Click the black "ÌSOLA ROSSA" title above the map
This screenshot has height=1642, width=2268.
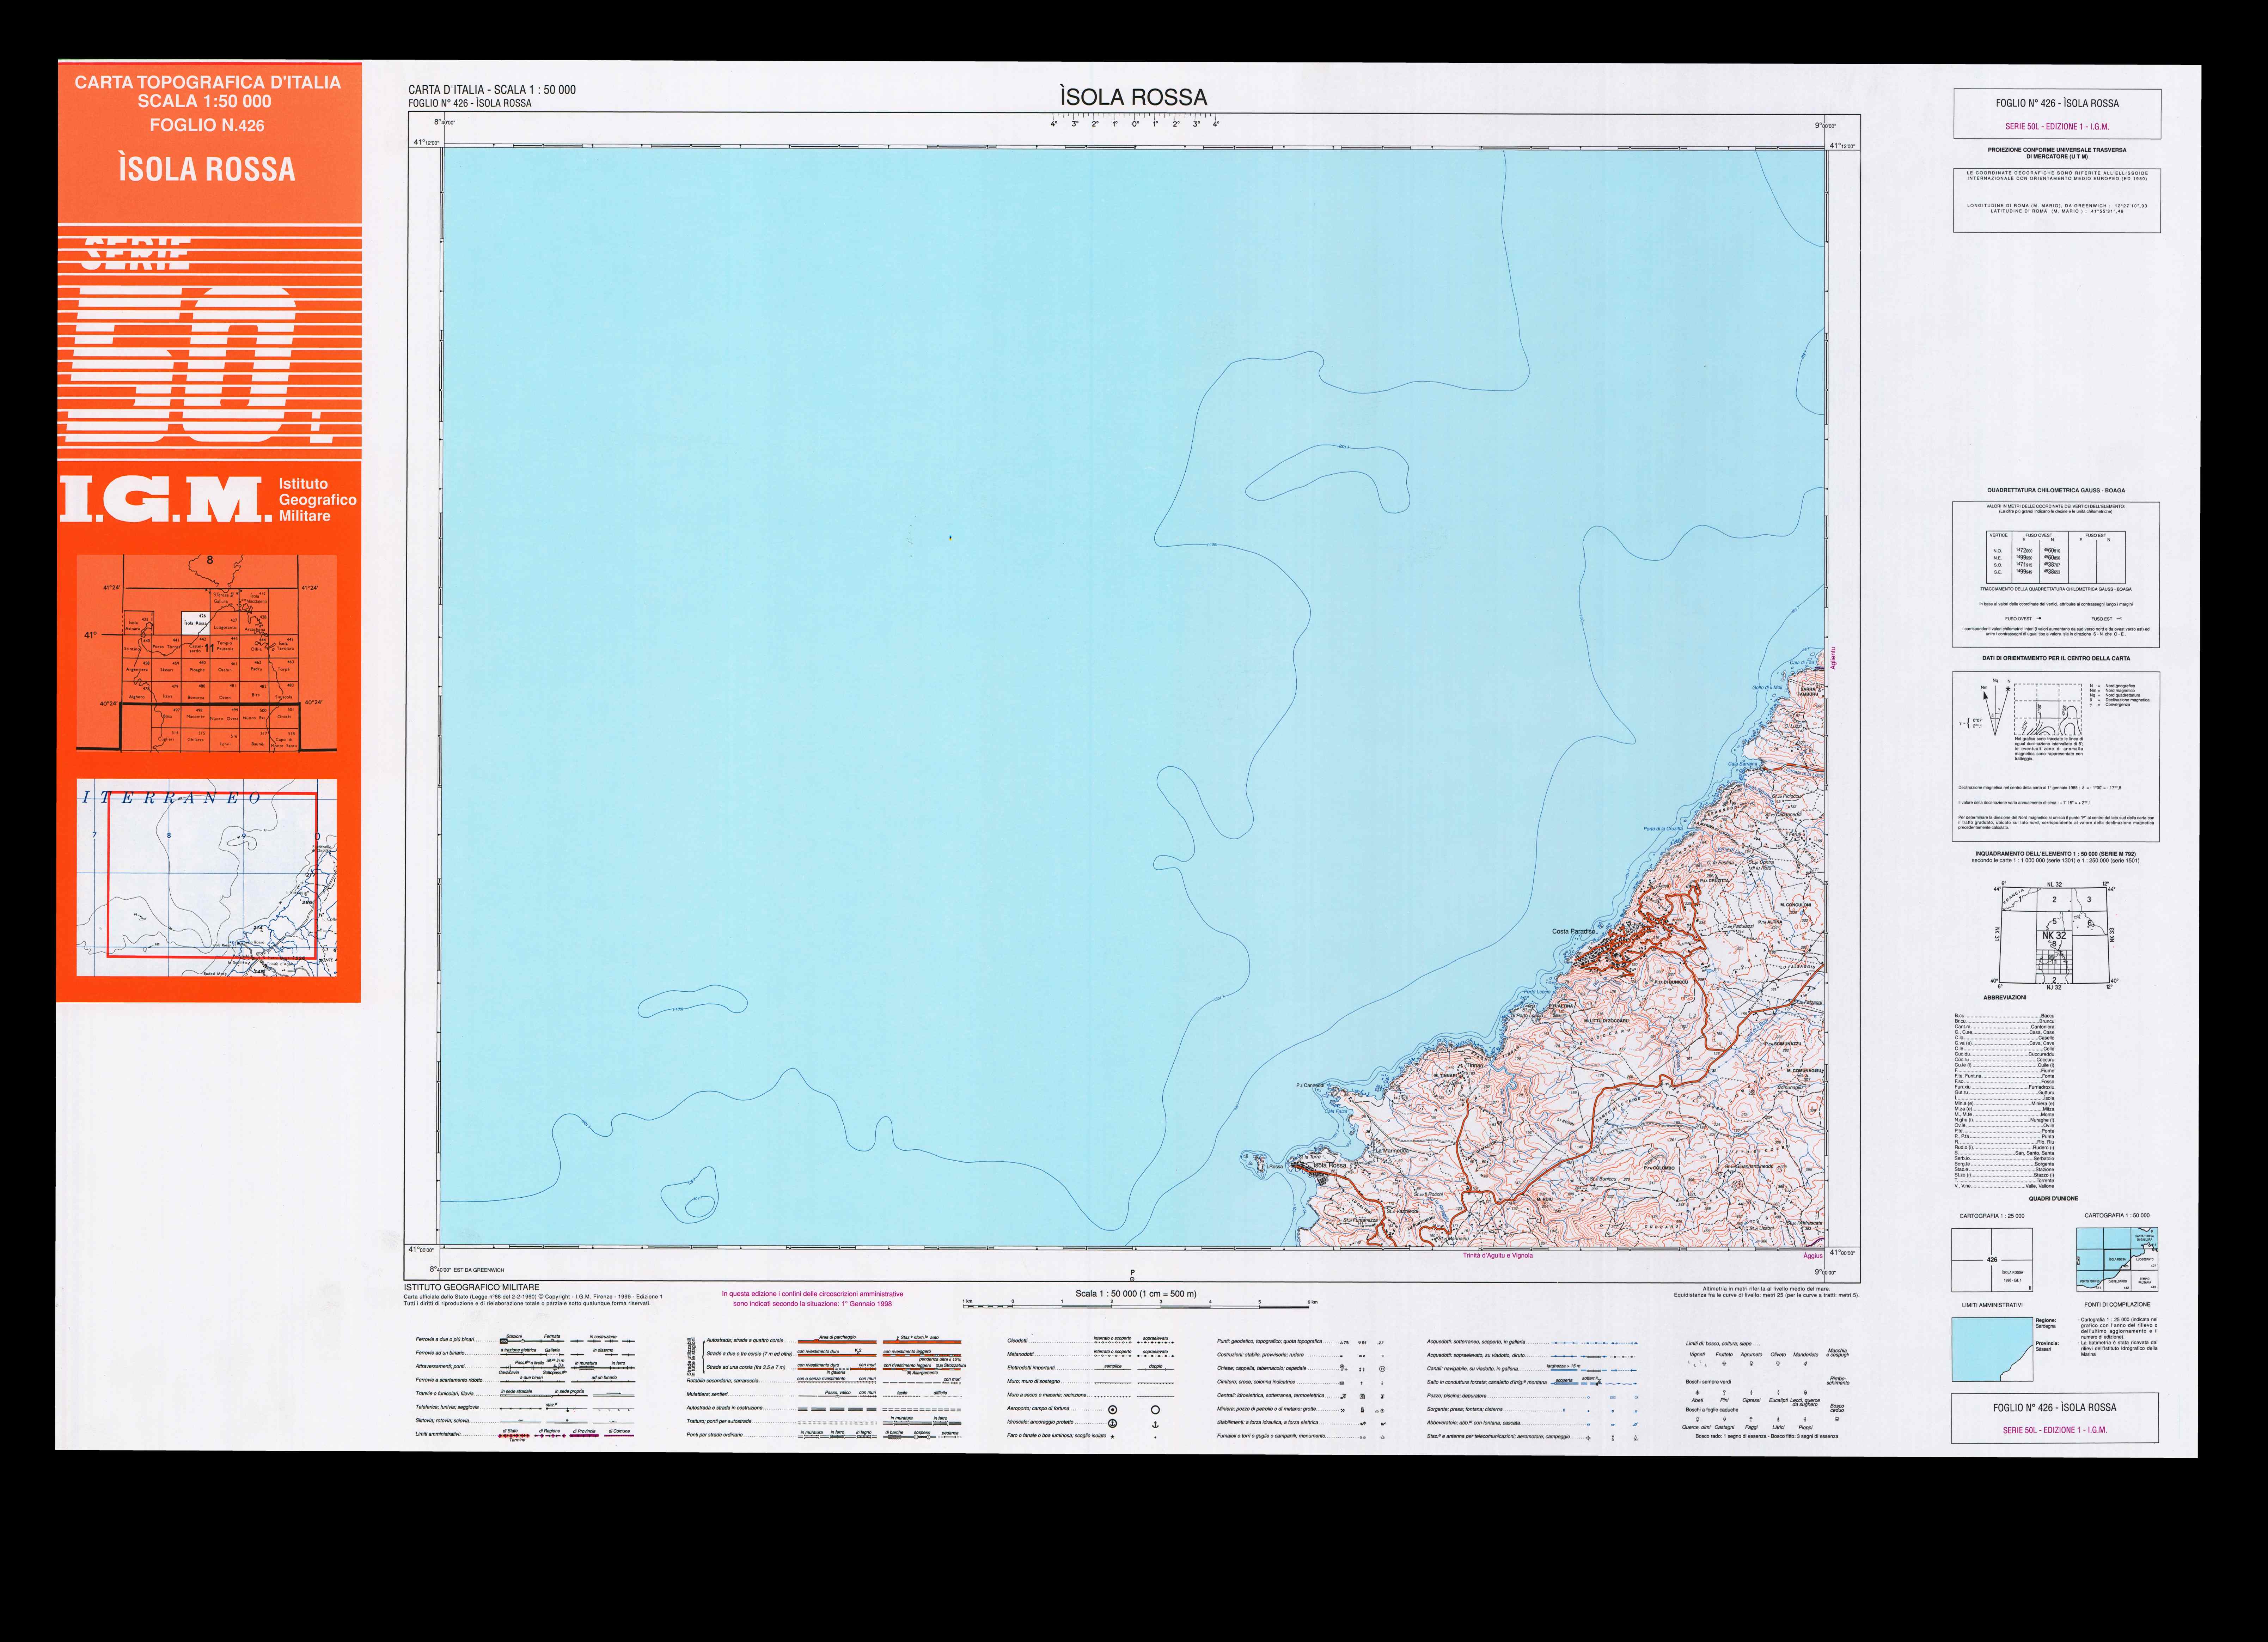(x=1133, y=97)
